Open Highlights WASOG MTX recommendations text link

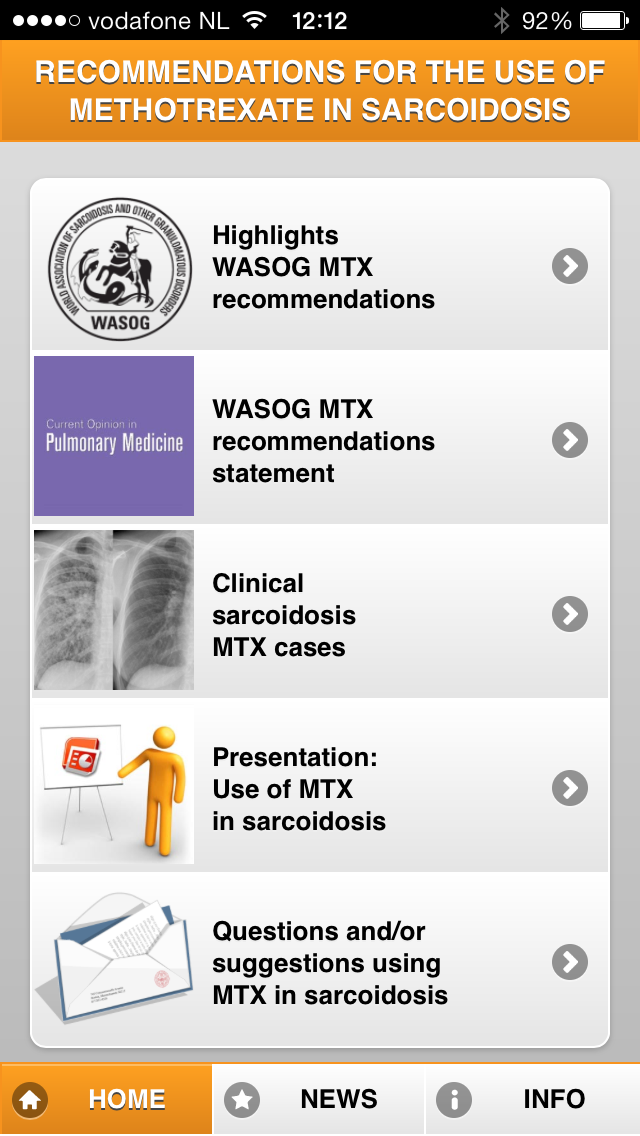323,267
